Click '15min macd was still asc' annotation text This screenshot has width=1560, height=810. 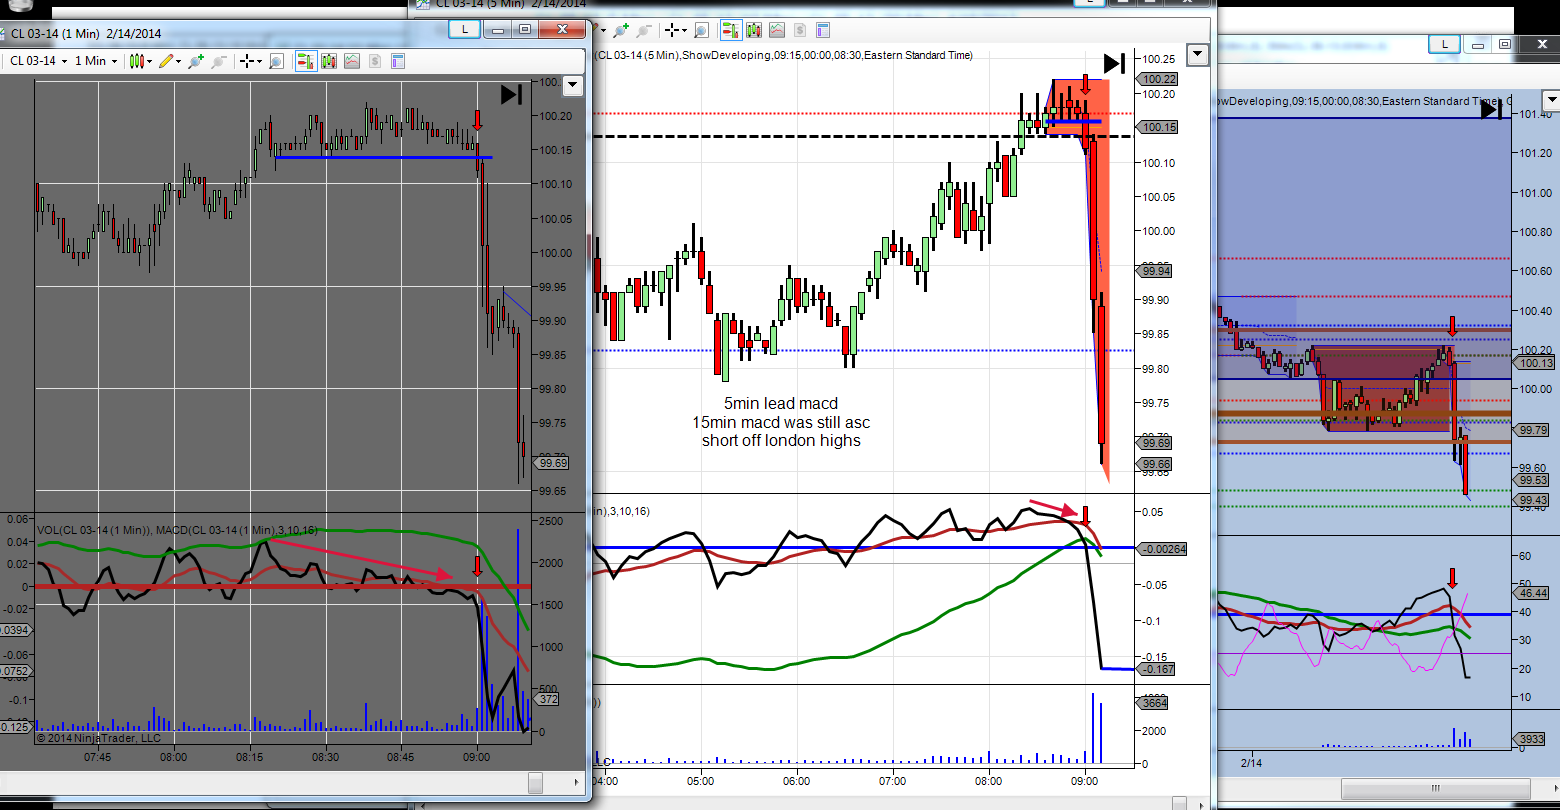click(x=781, y=422)
